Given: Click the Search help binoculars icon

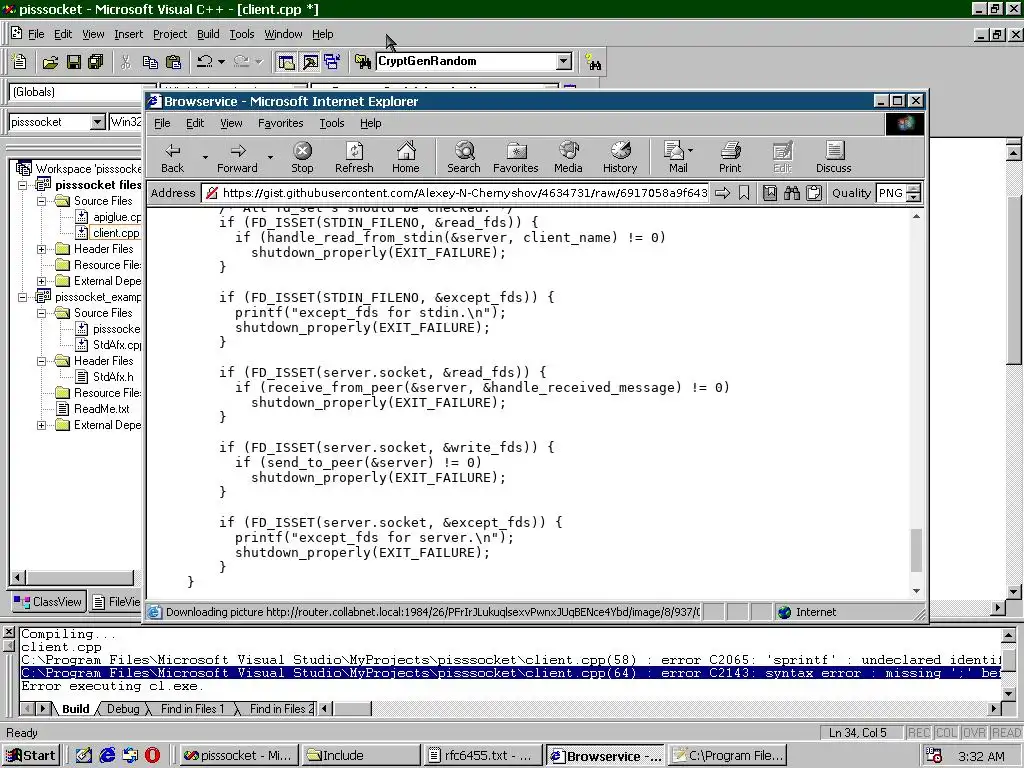Looking at the screenshot, I should 593,62.
